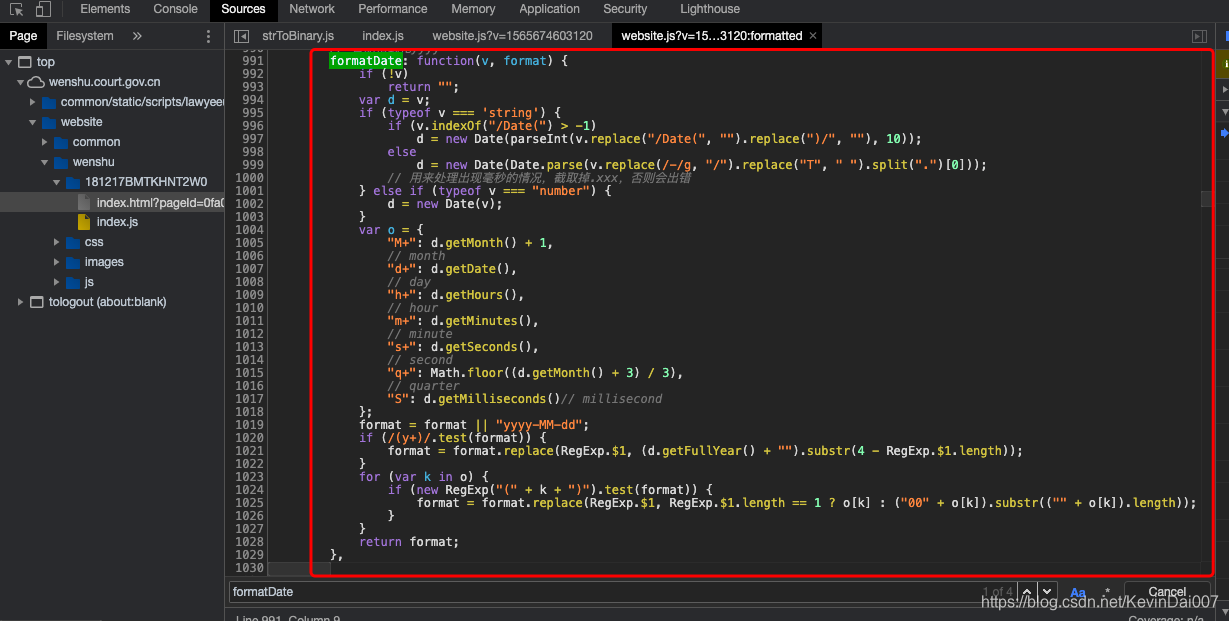Expand the images folder arrow
This screenshot has width=1229, height=621.
pos(57,262)
